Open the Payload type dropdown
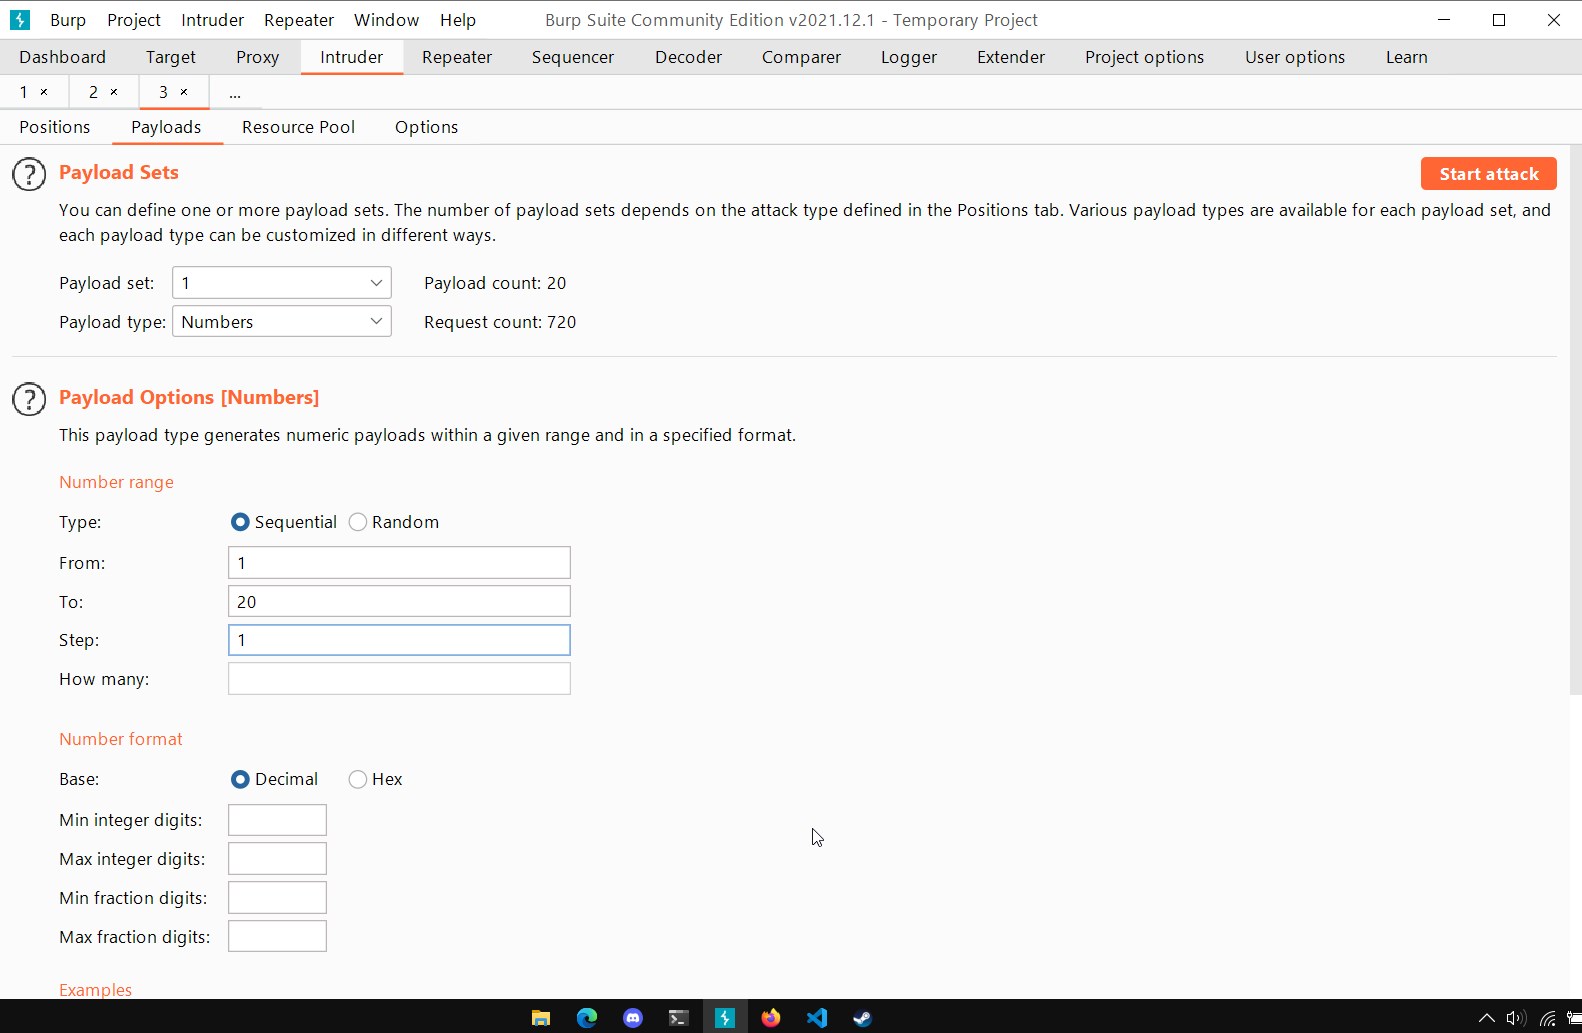Viewport: 1582px width, 1033px height. [x=282, y=322]
